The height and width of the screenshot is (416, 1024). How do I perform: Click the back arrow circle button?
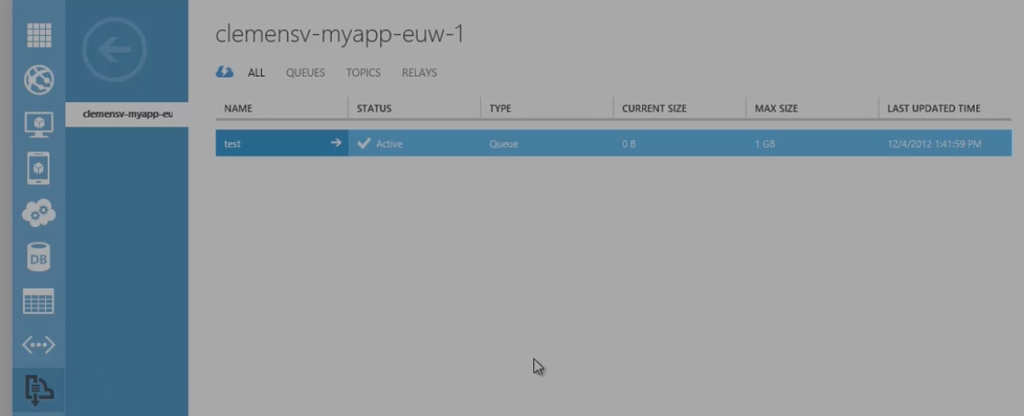click(x=114, y=50)
